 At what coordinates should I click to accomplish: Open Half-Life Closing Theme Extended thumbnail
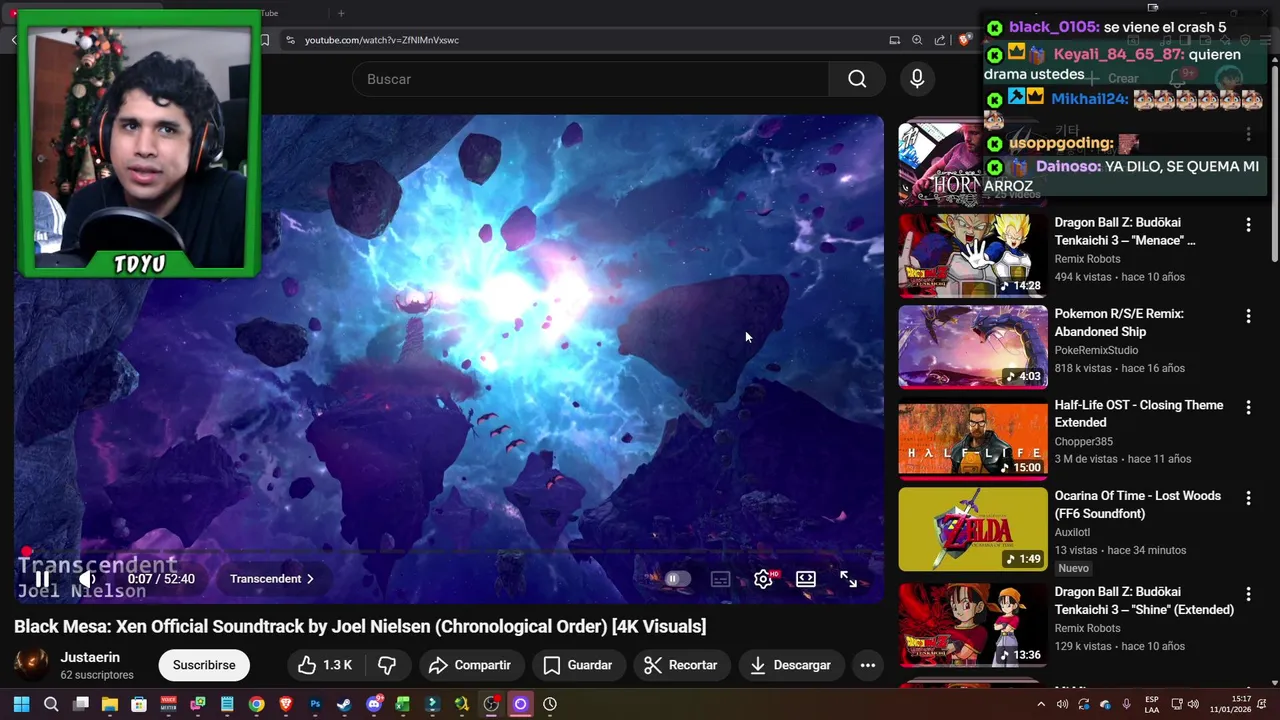pyautogui.click(x=973, y=438)
